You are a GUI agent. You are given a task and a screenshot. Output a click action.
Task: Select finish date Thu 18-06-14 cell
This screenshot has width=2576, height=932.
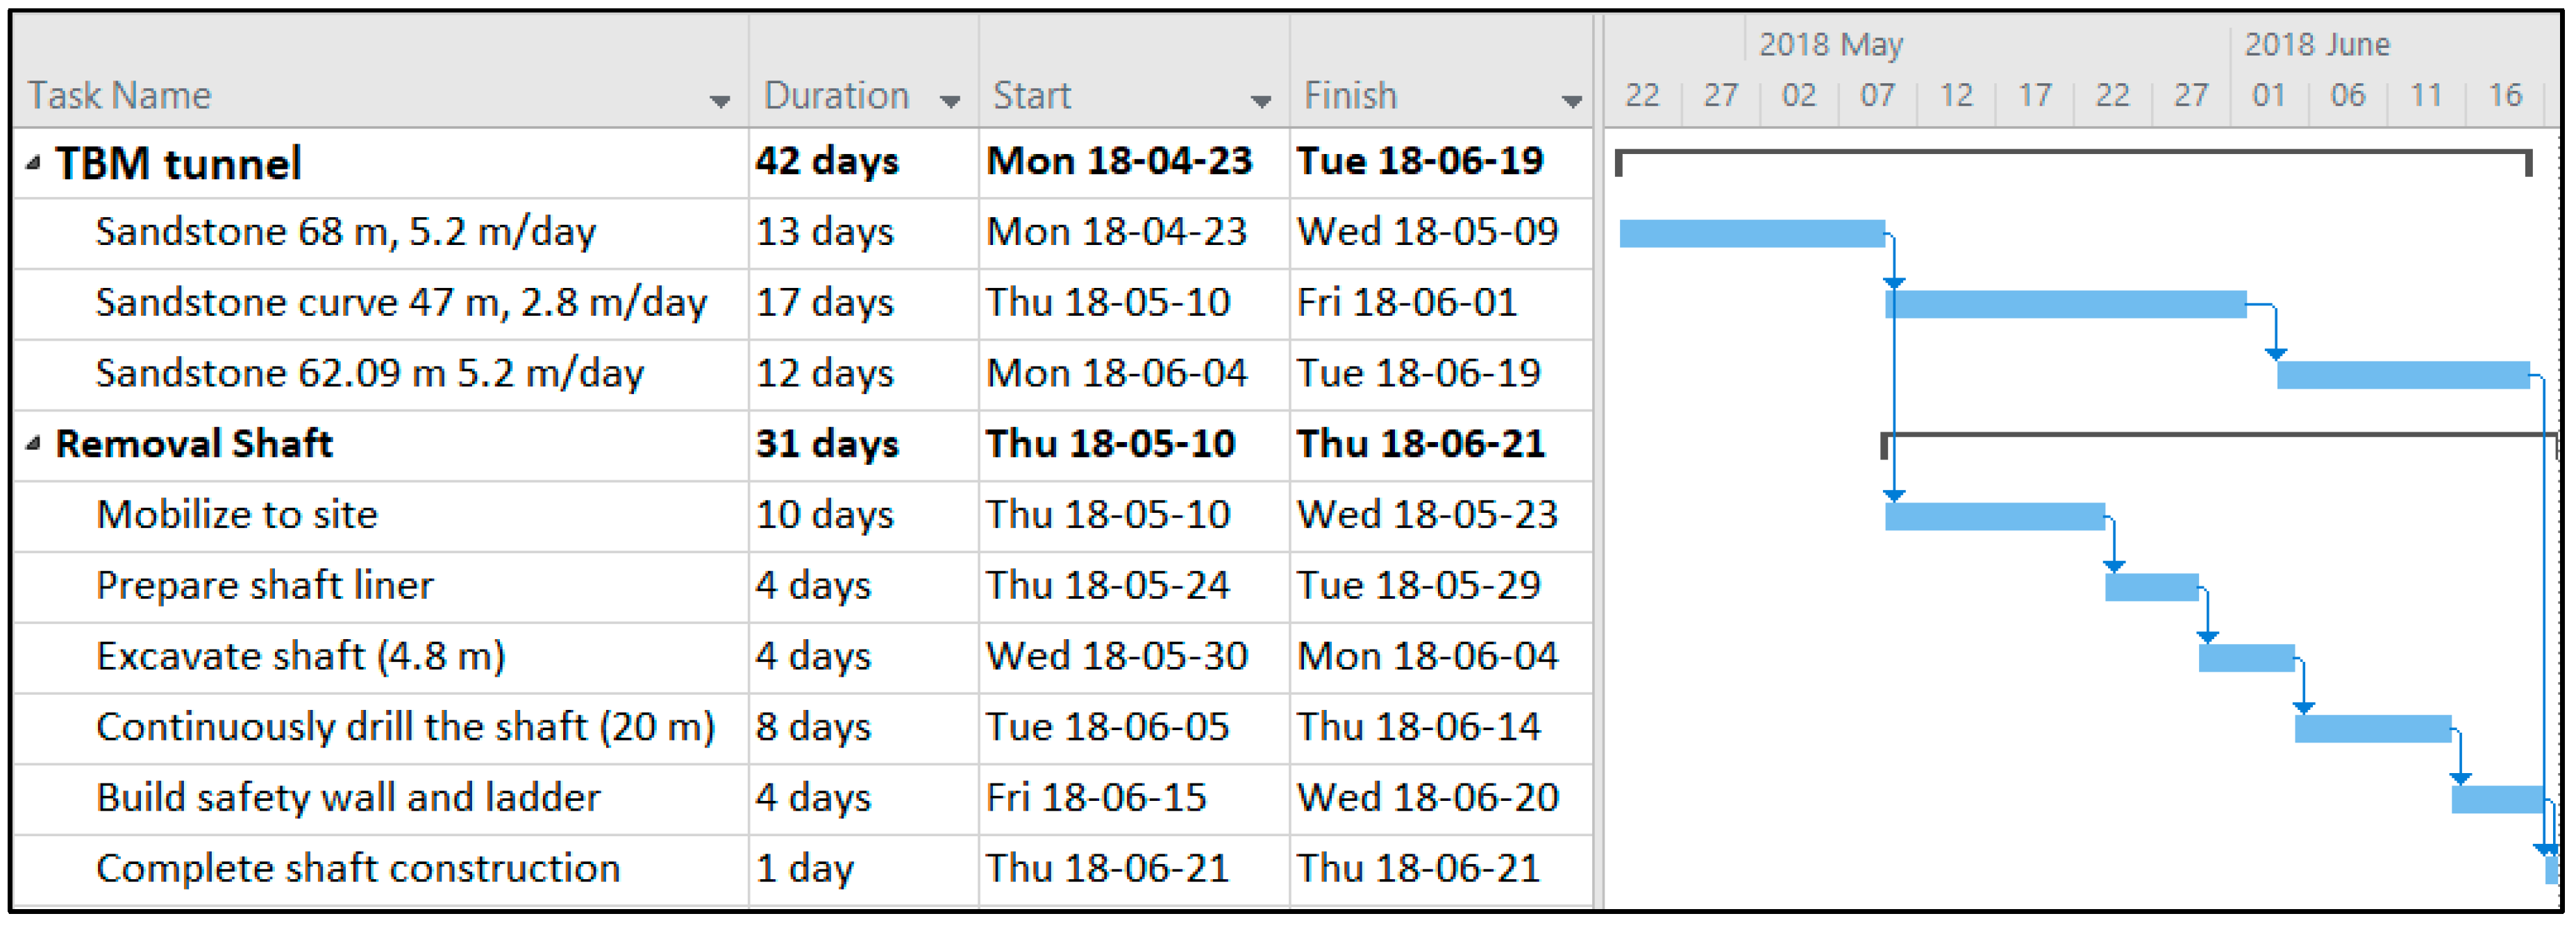pos(1418,727)
